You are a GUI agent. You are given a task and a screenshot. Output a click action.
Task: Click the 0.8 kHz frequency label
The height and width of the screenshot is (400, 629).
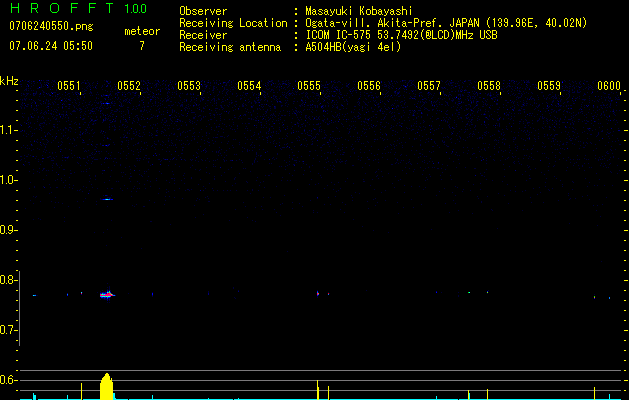[x=8, y=280]
